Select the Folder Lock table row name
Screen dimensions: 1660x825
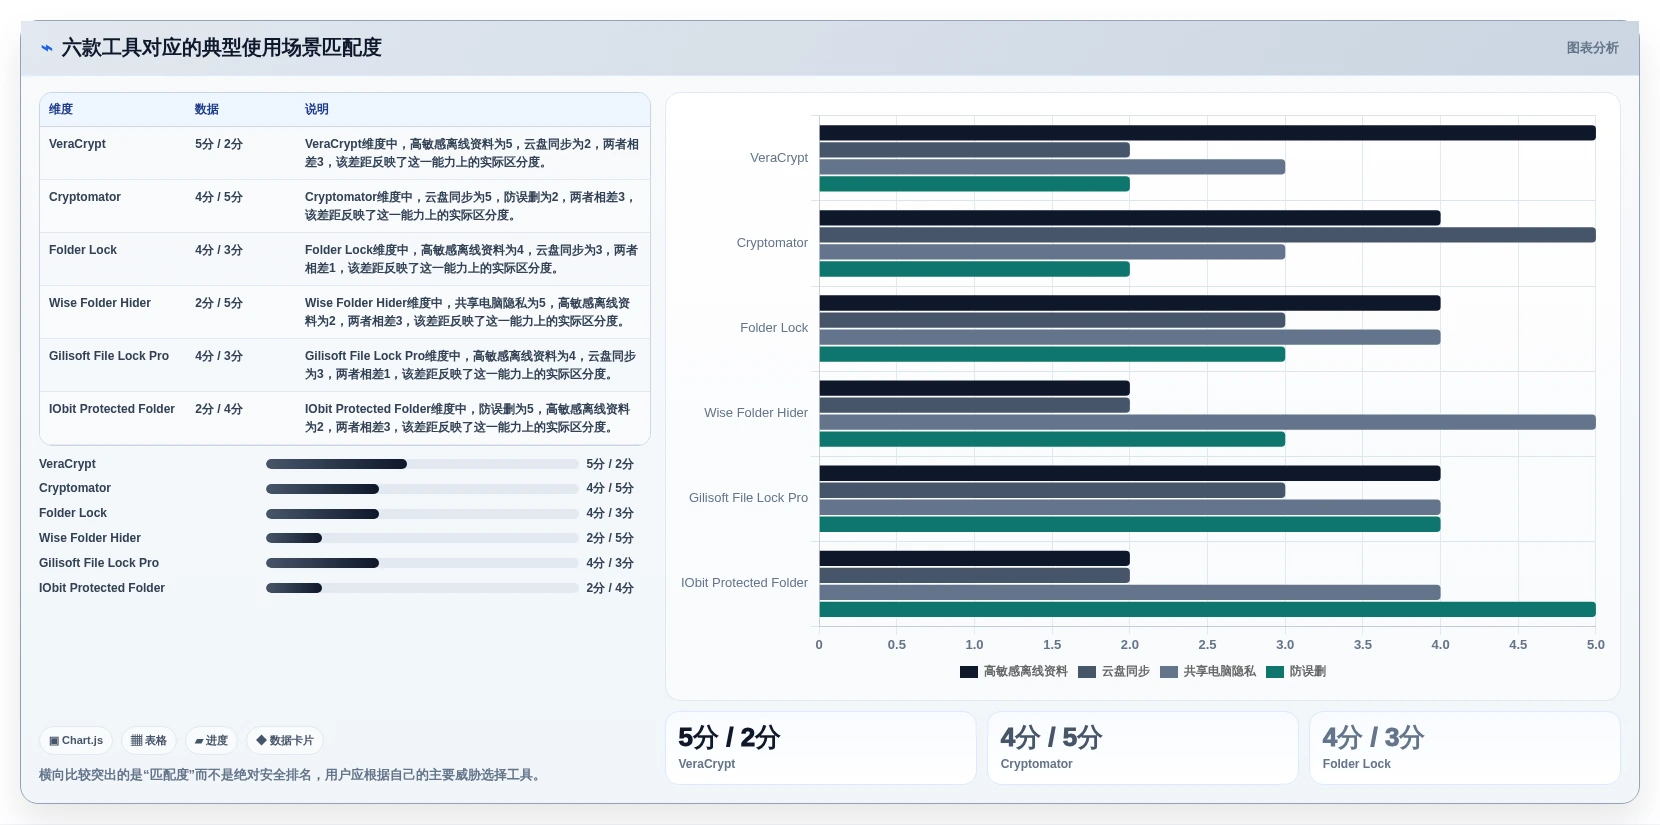pos(83,250)
